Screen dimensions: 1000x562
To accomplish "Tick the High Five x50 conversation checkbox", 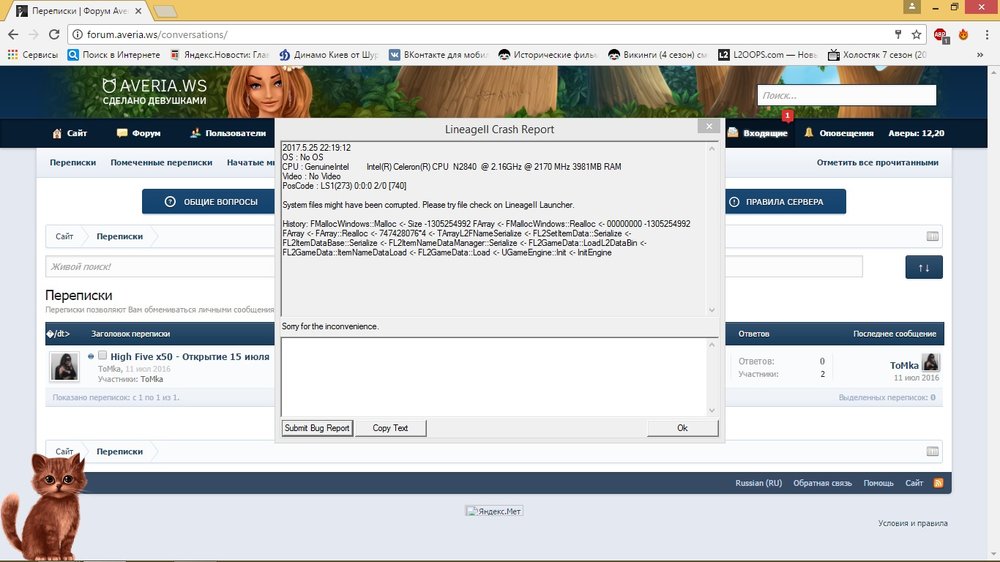I will click(x=102, y=356).
